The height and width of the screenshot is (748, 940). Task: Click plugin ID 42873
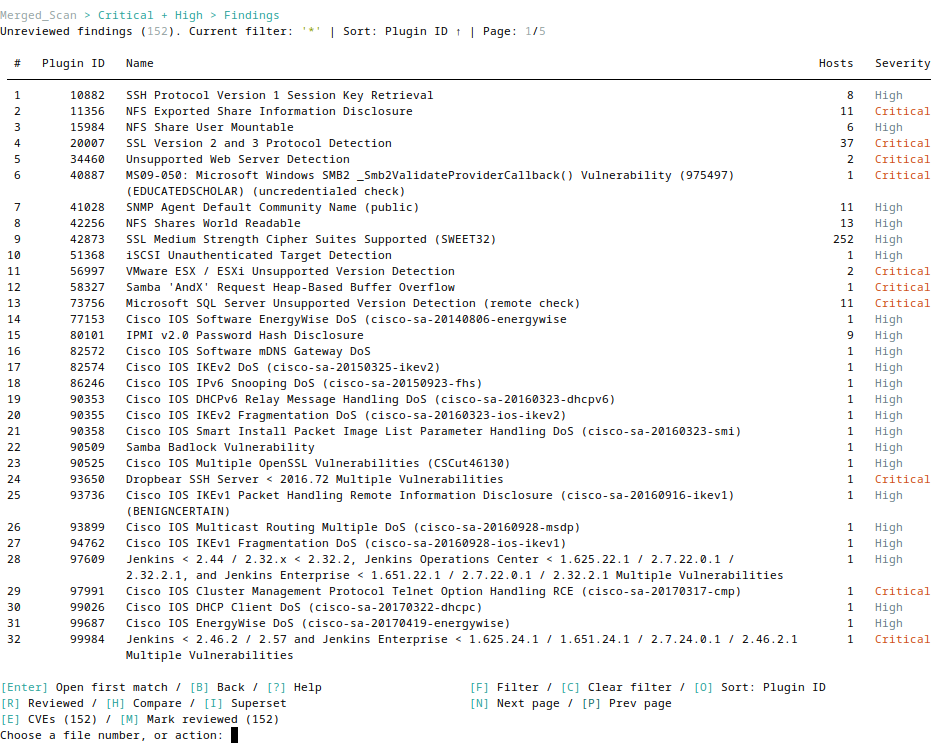point(87,239)
